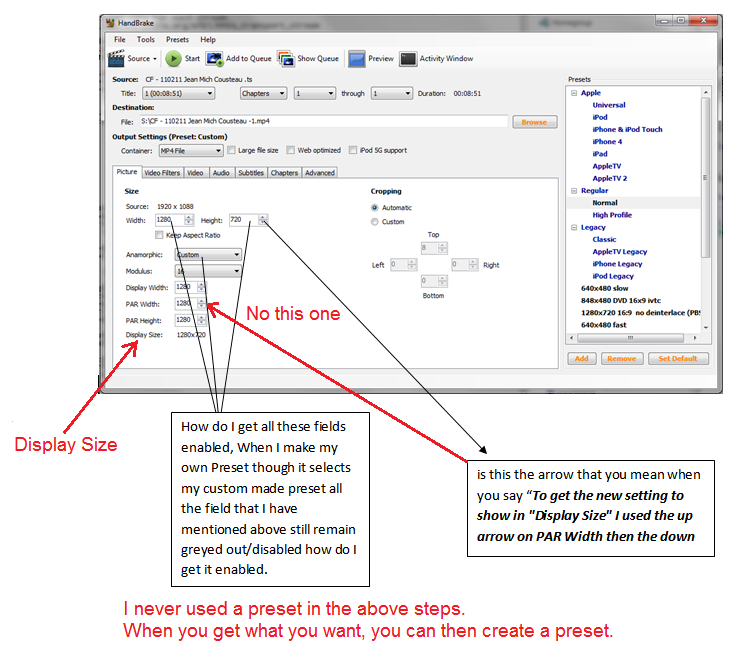Select the 640x480 slow preset
Image resolution: width=739 pixels, height=665 pixels.
[x=605, y=288]
